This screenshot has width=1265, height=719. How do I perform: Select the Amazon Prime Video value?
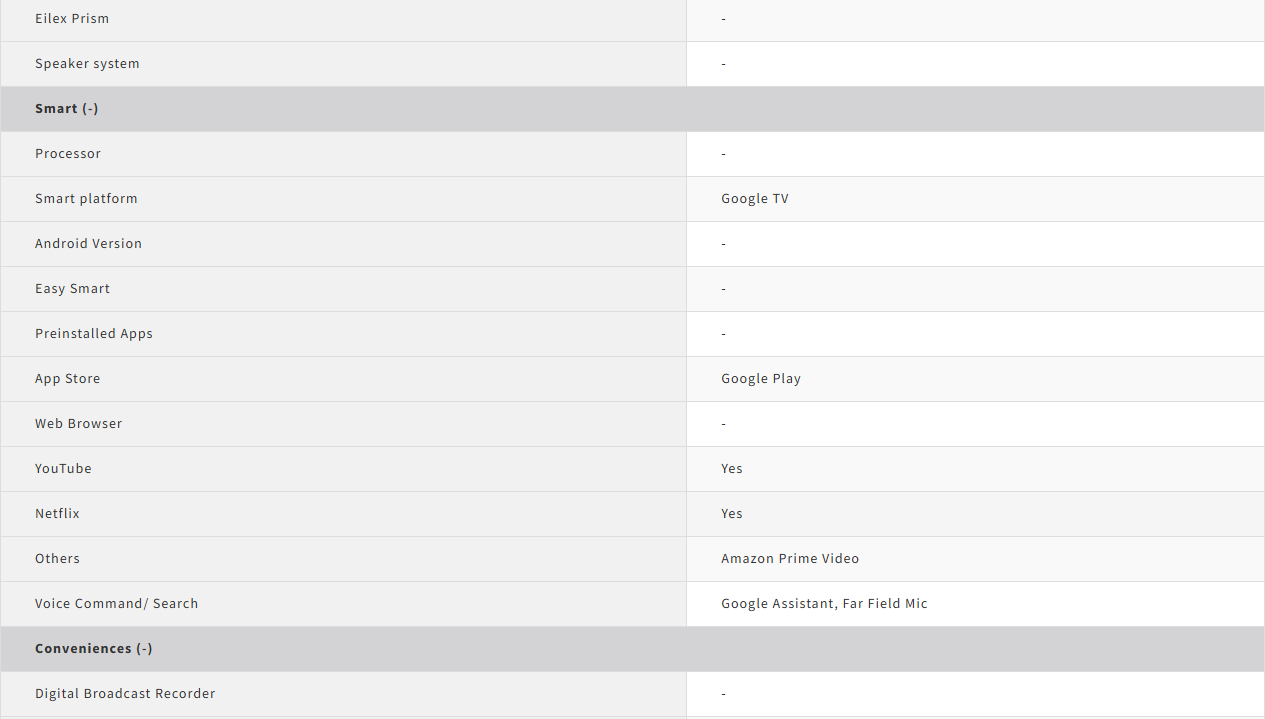click(x=790, y=559)
